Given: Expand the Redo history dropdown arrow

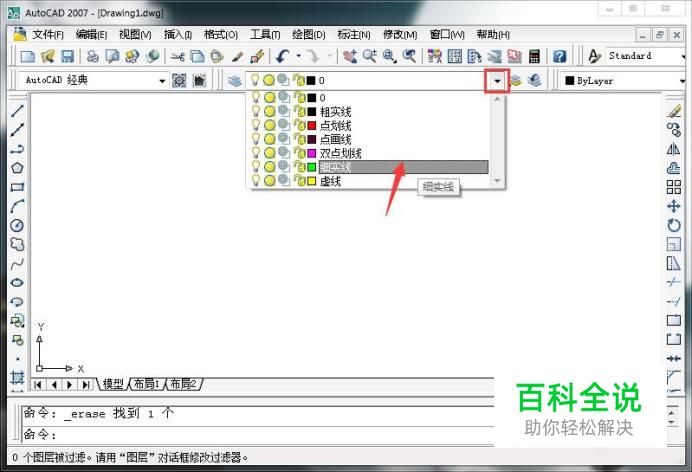Looking at the screenshot, I should [x=329, y=56].
